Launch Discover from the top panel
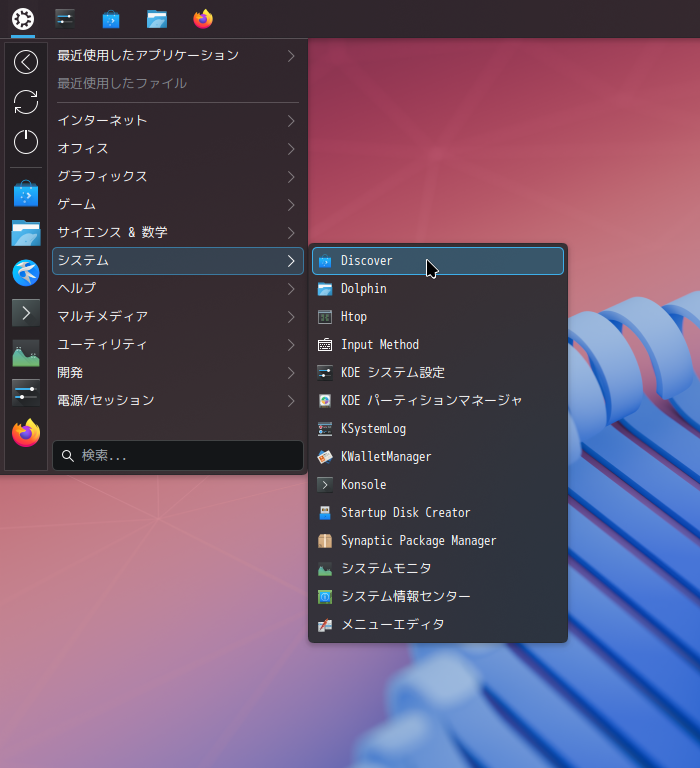This screenshot has height=768, width=700. coord(111,20)
